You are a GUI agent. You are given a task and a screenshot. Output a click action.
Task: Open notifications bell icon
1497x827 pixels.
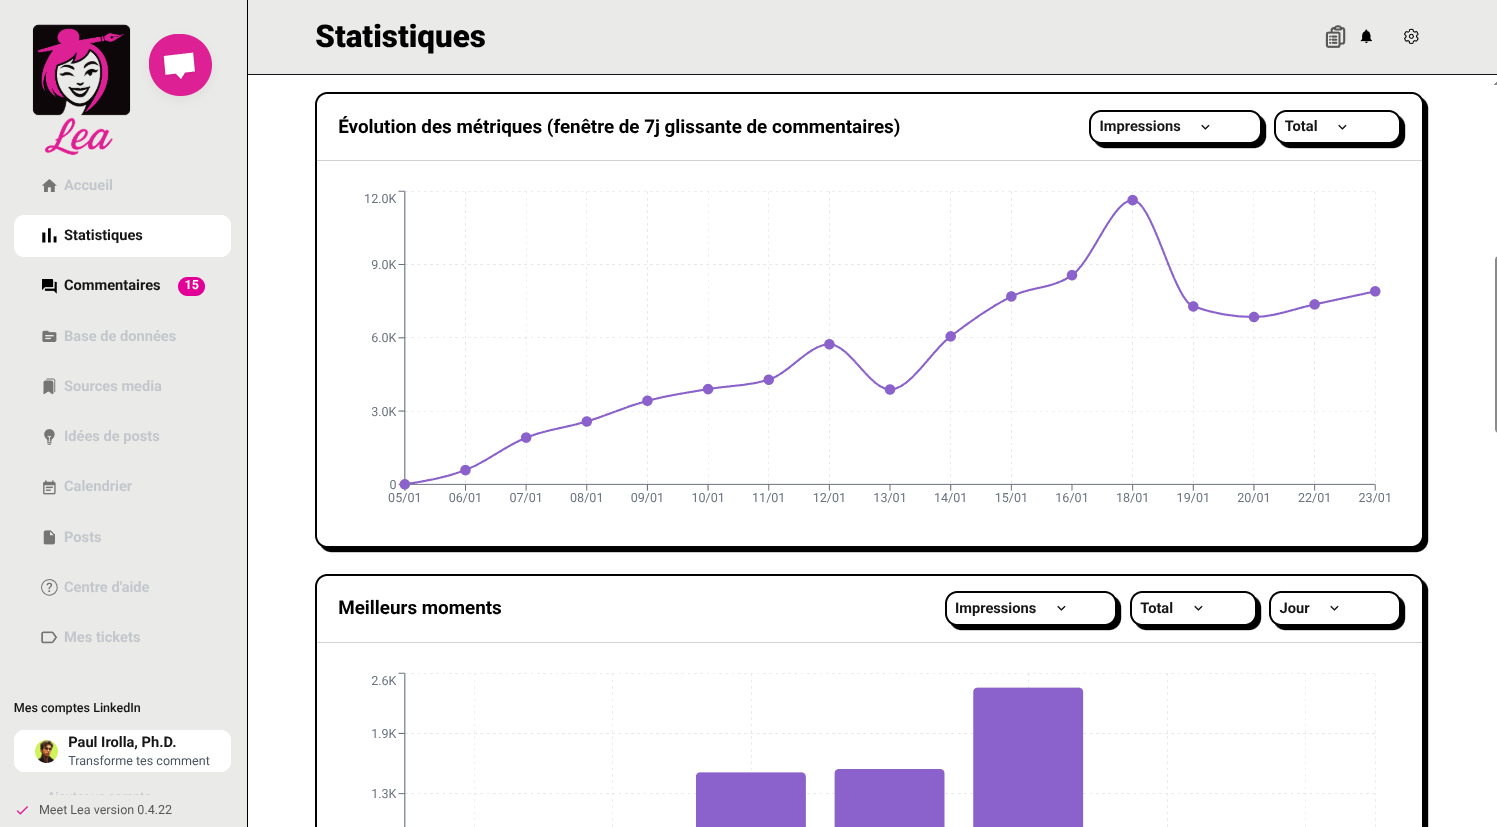coord(1366,37)
